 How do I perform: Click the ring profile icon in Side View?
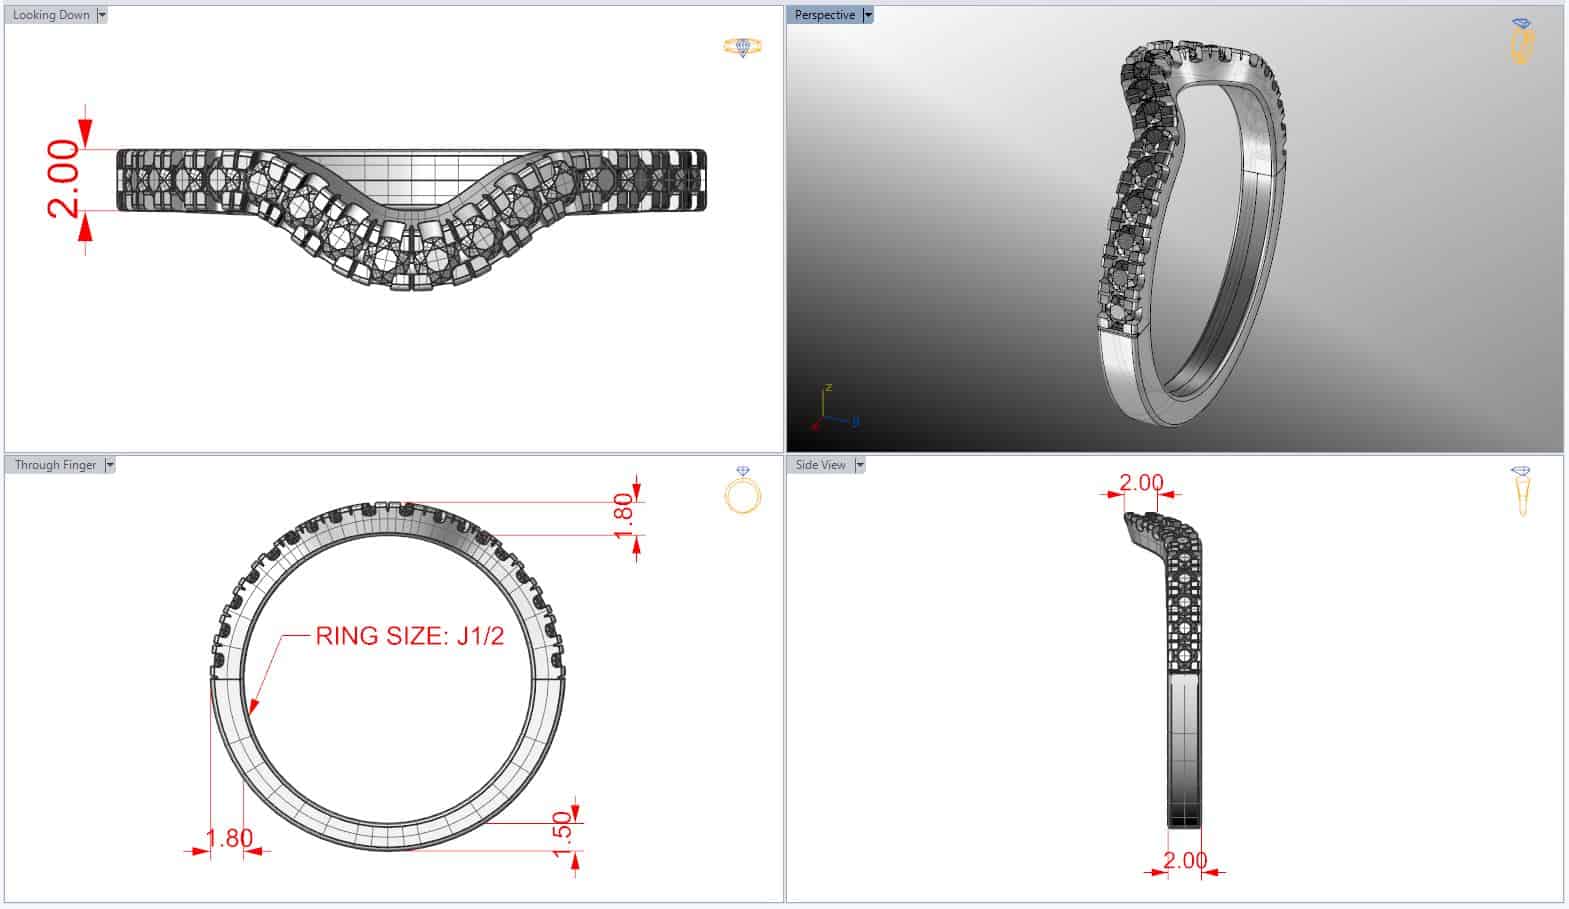[x=1521, y=491]
